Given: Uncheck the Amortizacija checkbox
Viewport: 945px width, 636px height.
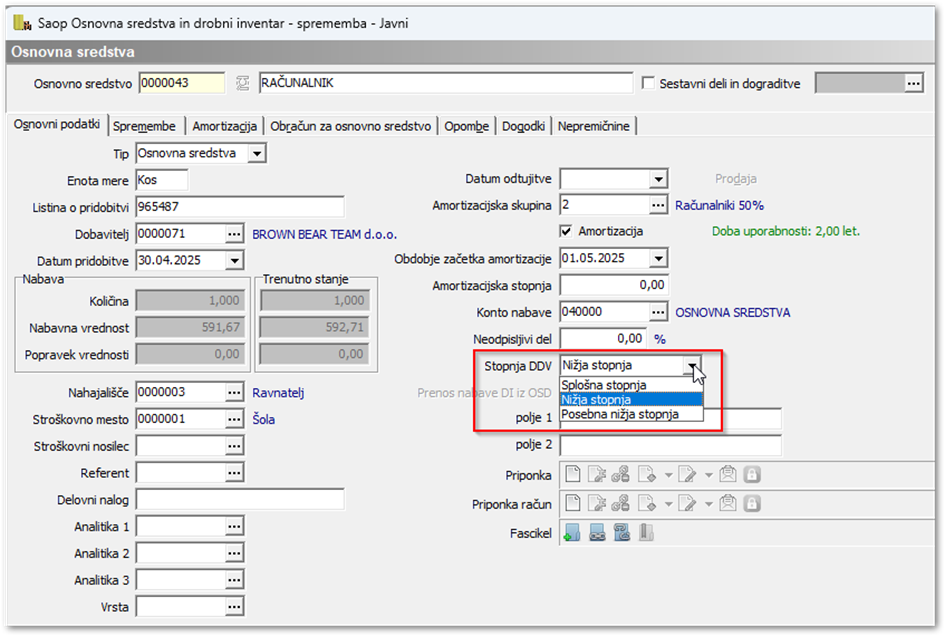Looking at the screenshot, I should pyautogui.click(x=568, y=231).
